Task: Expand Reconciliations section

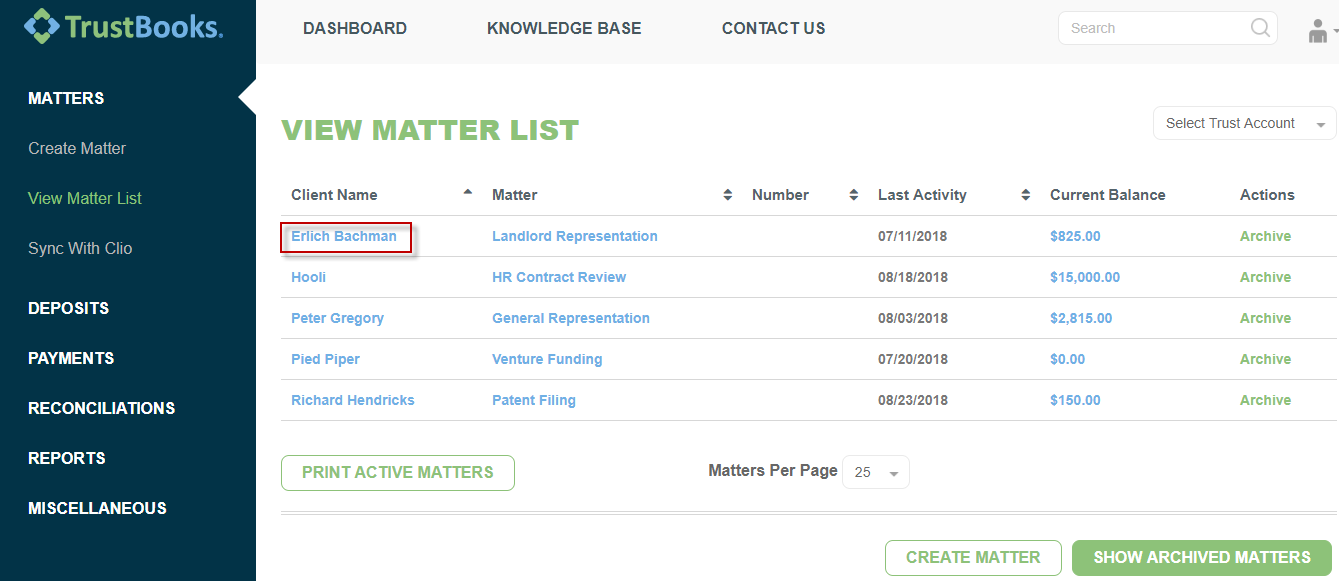Action: click(102, 408)
